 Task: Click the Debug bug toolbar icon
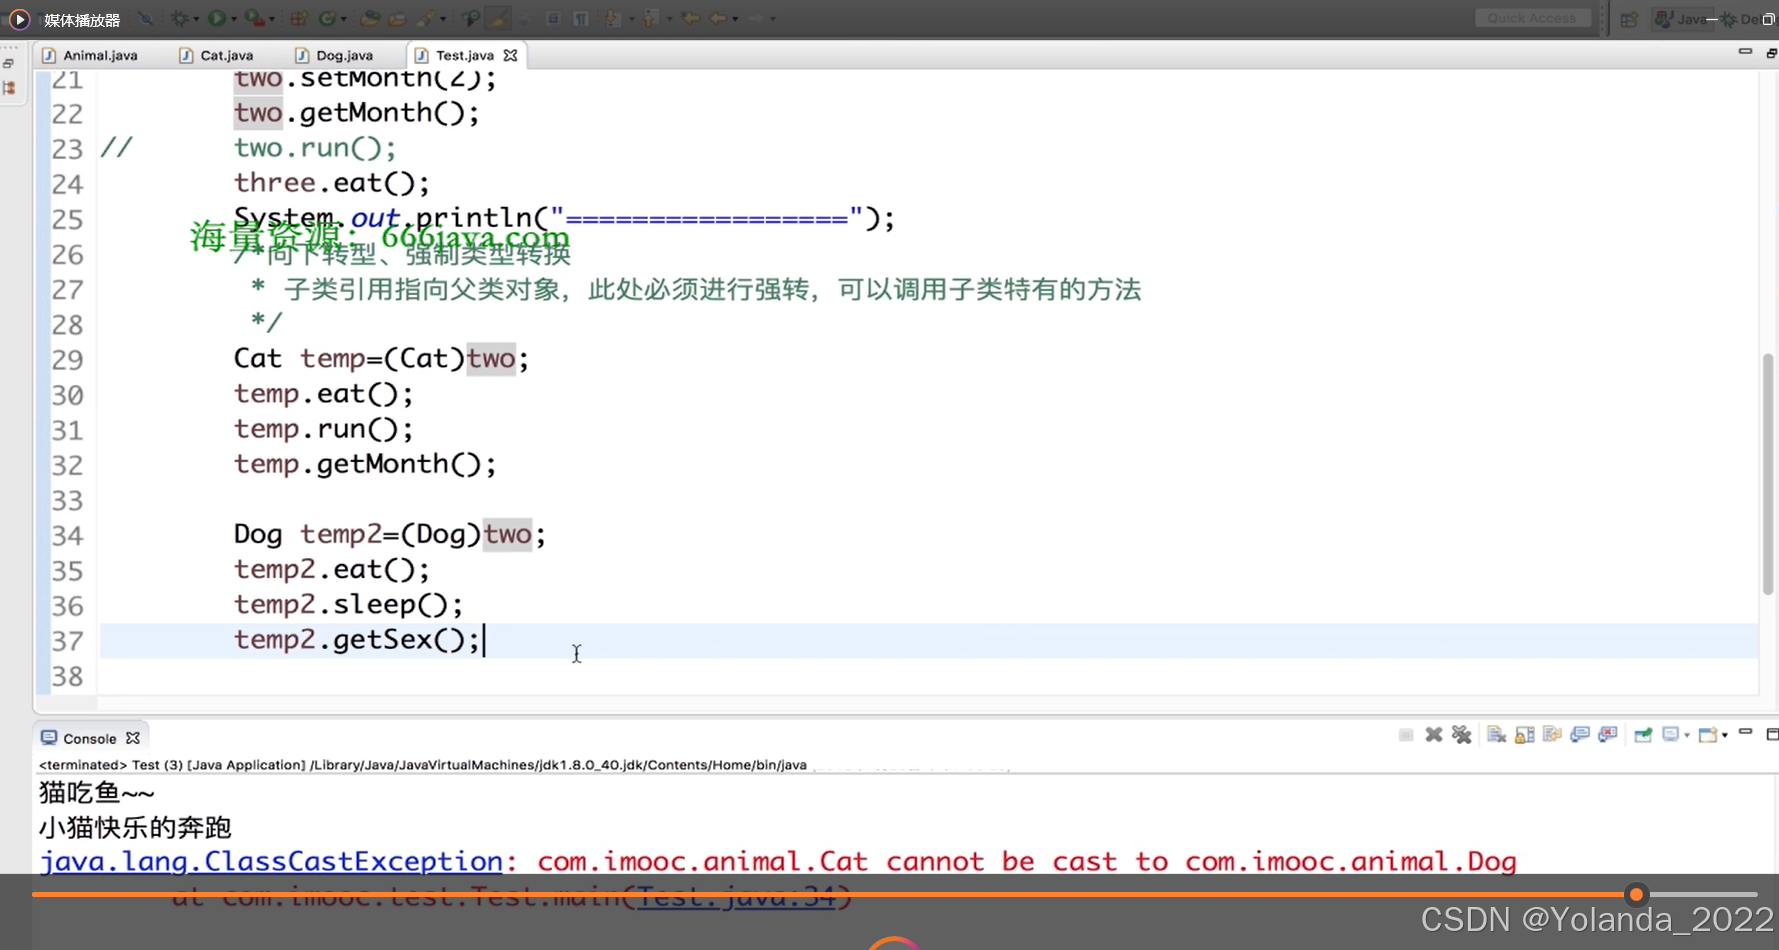179,18
